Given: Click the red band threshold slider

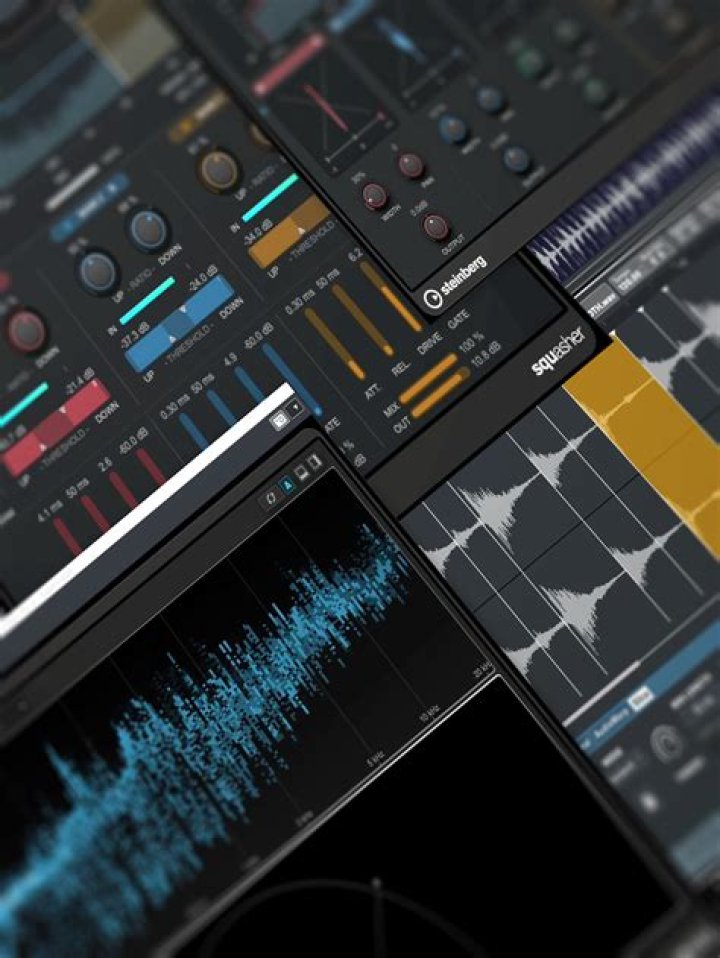Looking at the screenshot, I should coord(57,427).
